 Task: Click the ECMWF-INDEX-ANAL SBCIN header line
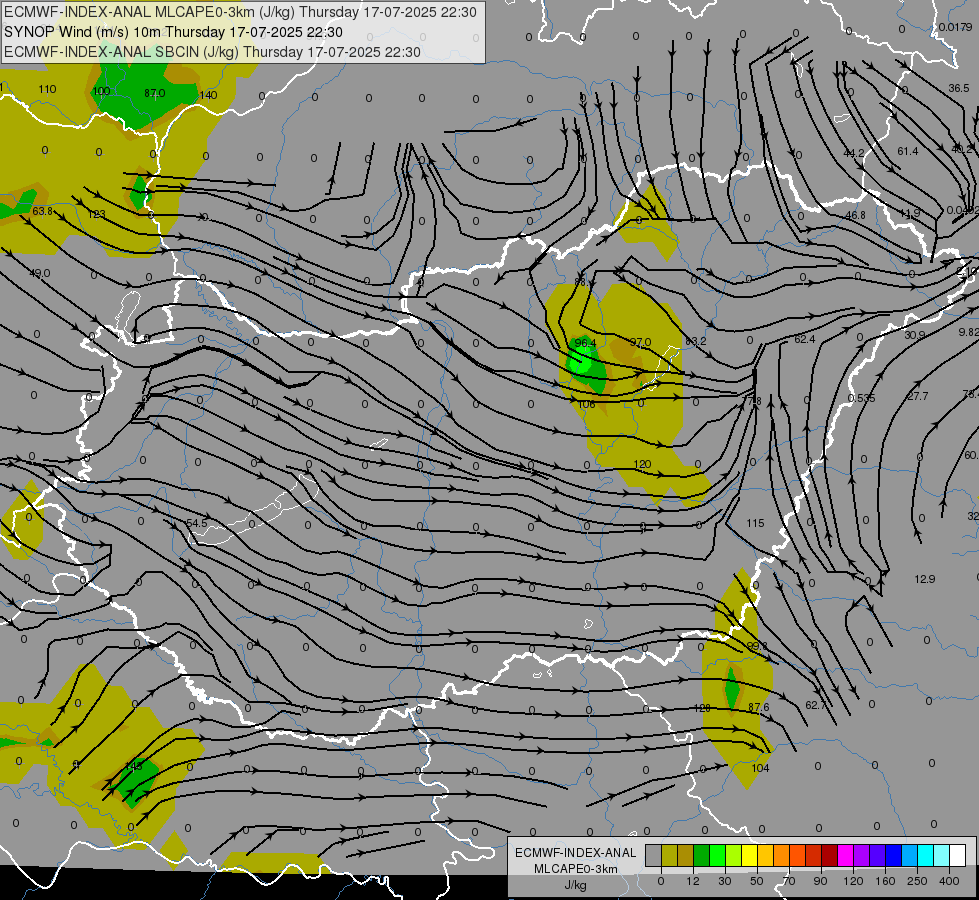(212, 52)
